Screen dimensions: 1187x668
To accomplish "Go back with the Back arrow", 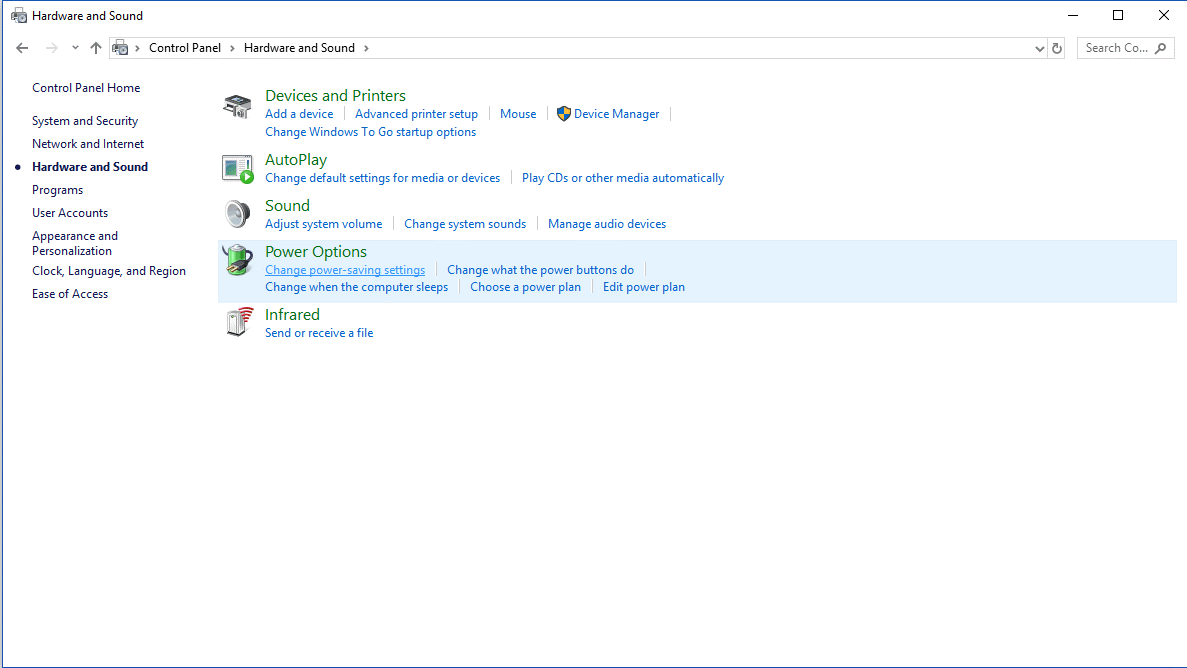I will (22, 48).
